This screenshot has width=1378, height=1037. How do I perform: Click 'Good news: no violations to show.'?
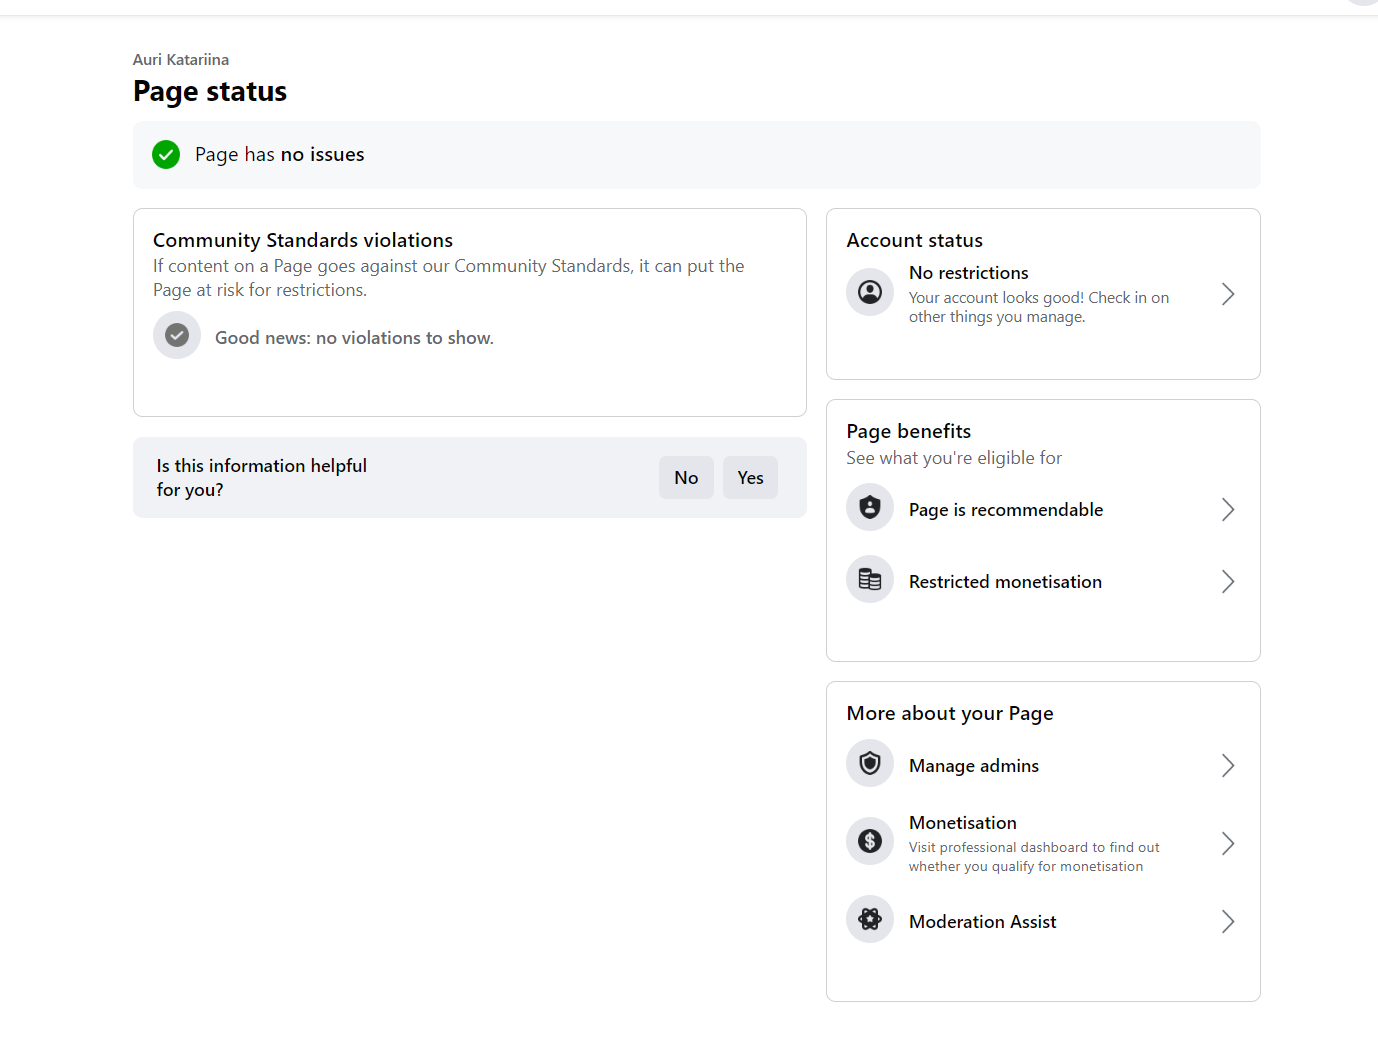tap(354, 338)
